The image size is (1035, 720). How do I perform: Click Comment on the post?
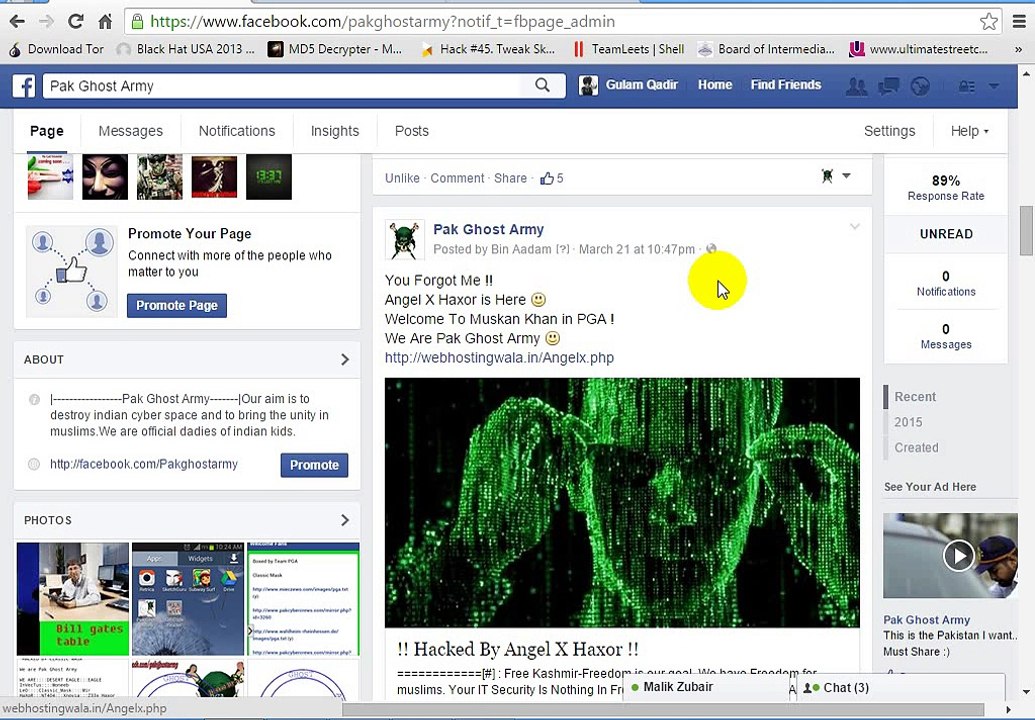457,178
